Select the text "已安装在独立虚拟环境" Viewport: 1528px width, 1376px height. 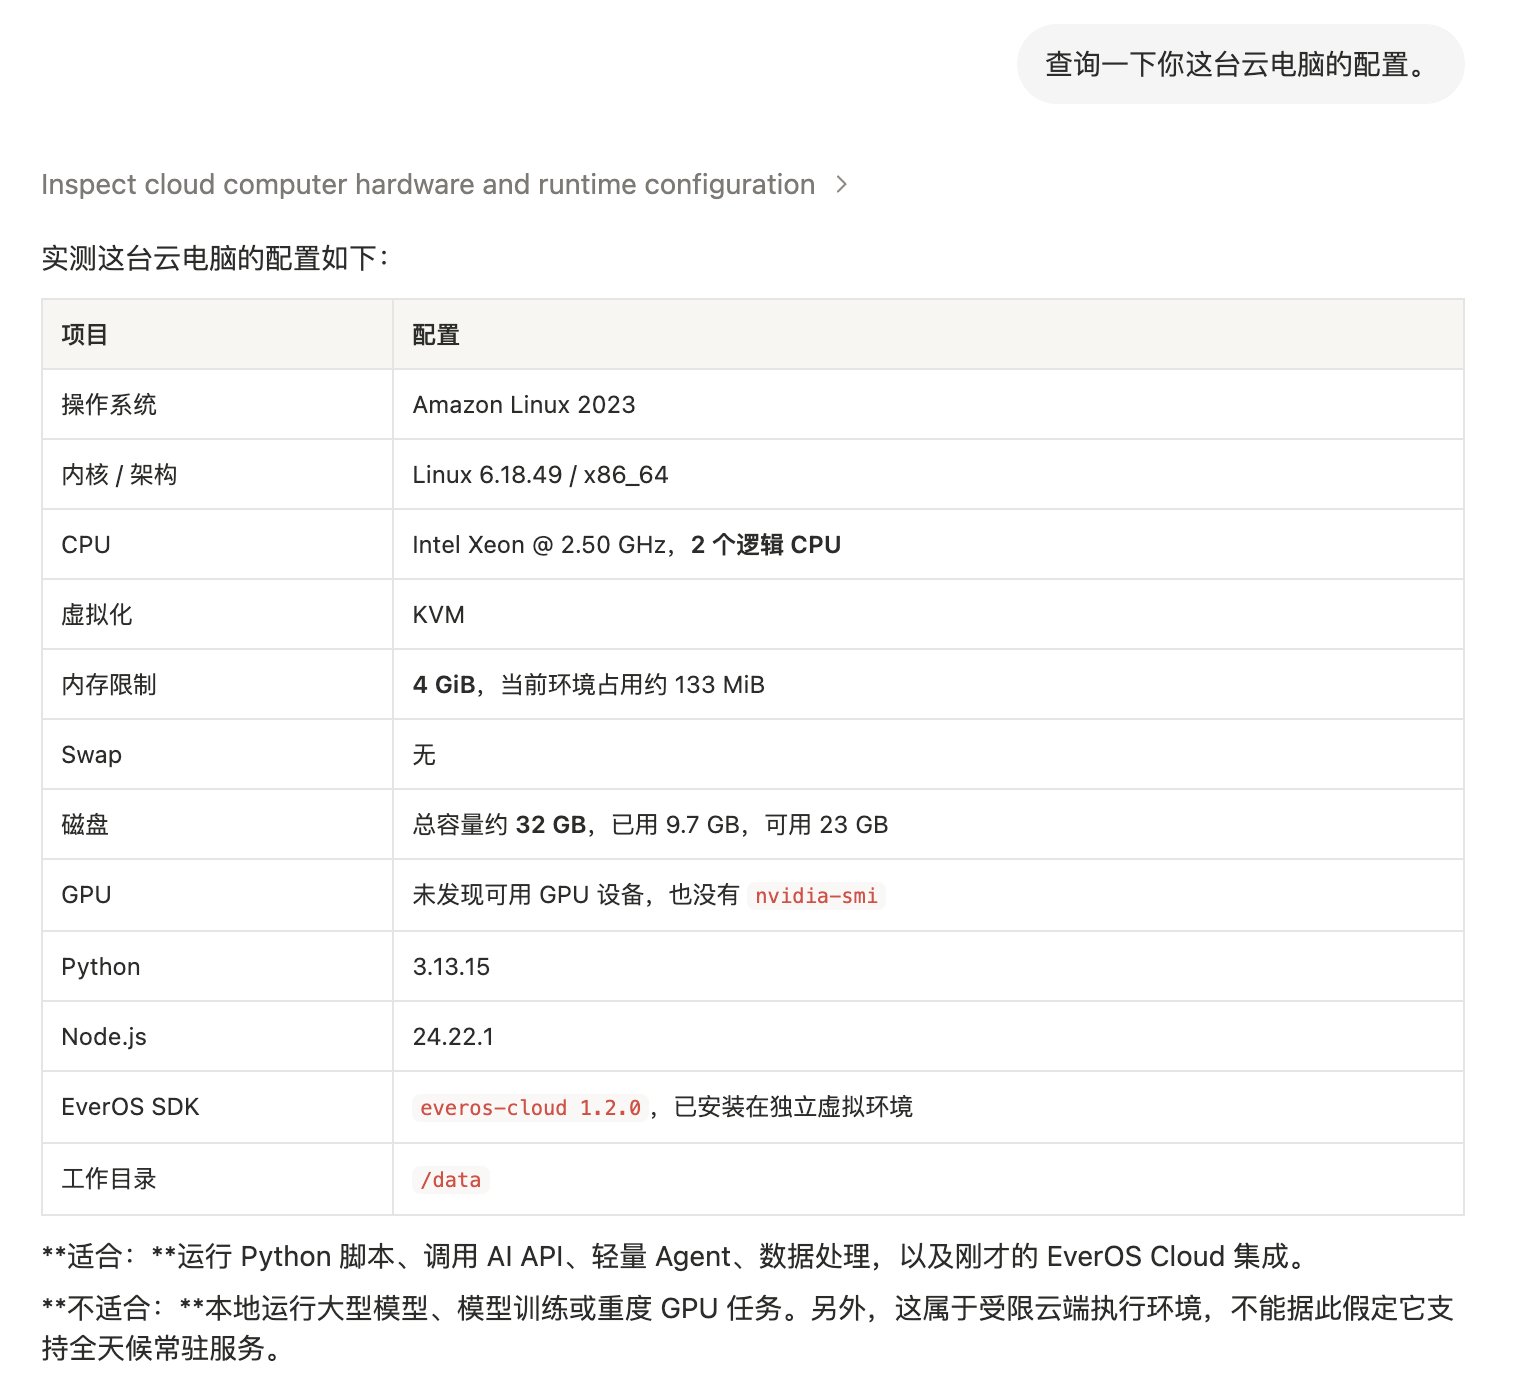pos(793,1106)
